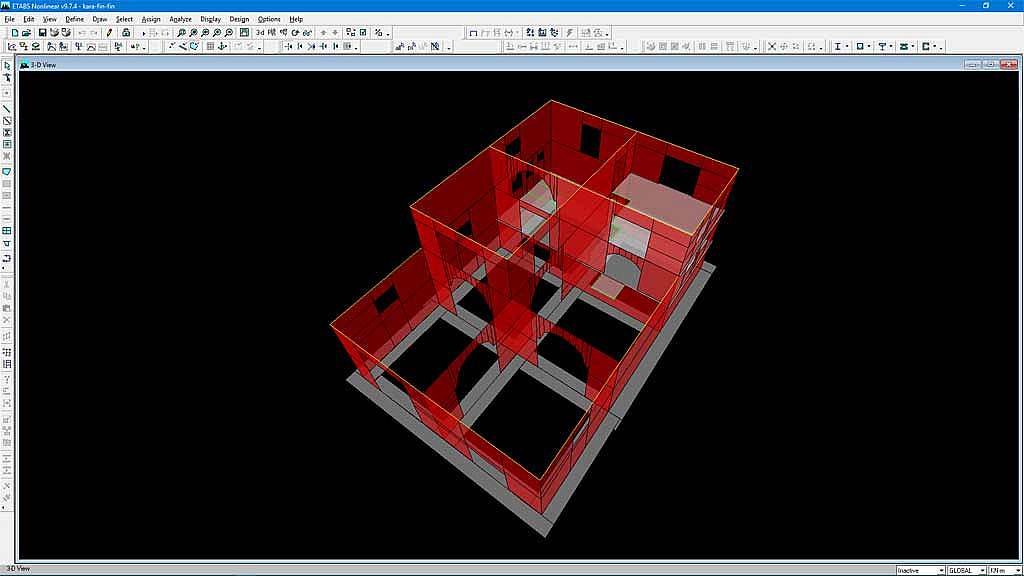Click the Refresh Window pencil icon

(110, 32)
